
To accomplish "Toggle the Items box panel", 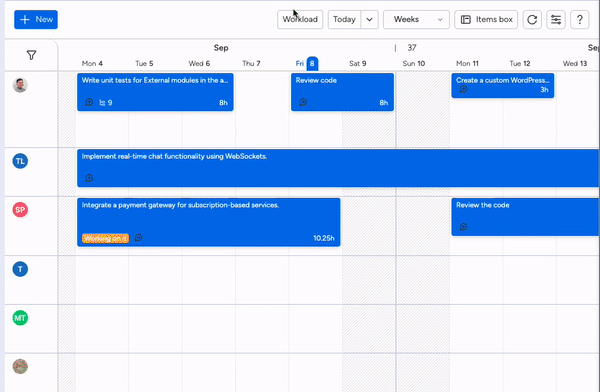I will [486, 20].
